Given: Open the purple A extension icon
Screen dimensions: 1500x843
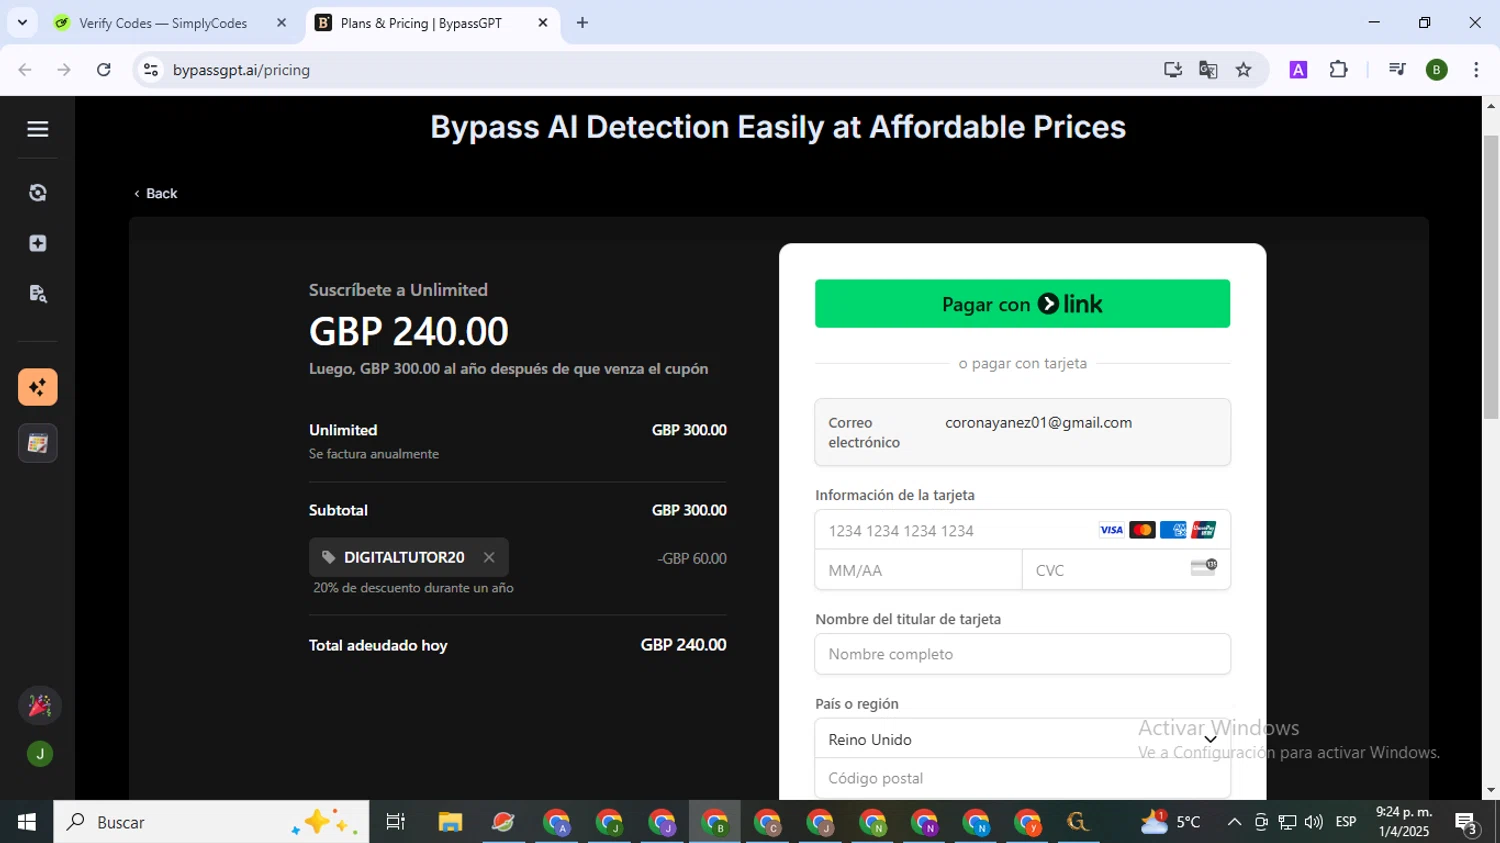Looking at the screenshot, I should [x=1298, y=70].
